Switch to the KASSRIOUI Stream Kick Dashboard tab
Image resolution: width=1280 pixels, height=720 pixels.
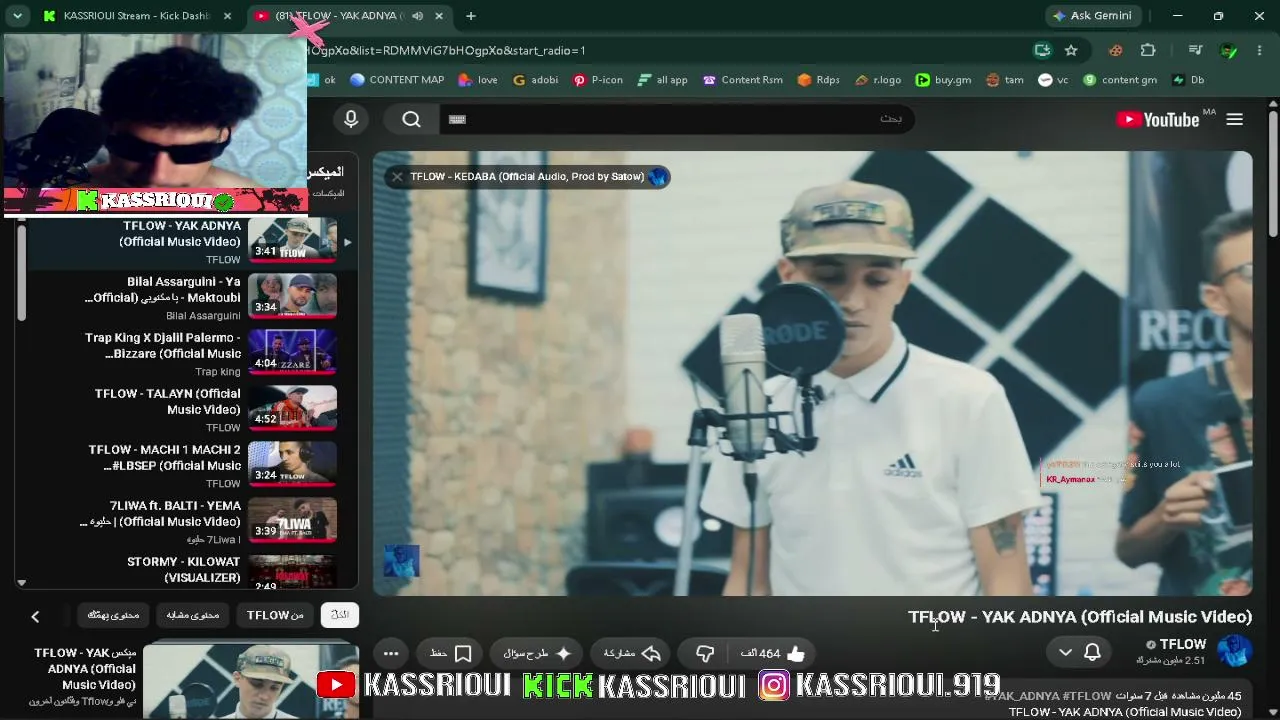coord(135,16)
